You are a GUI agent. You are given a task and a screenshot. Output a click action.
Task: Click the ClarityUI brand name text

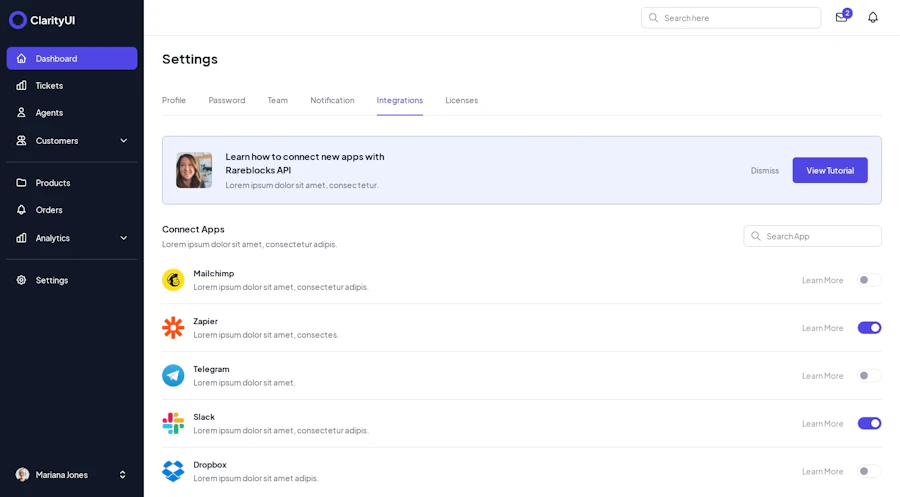[x=52, y=20]
